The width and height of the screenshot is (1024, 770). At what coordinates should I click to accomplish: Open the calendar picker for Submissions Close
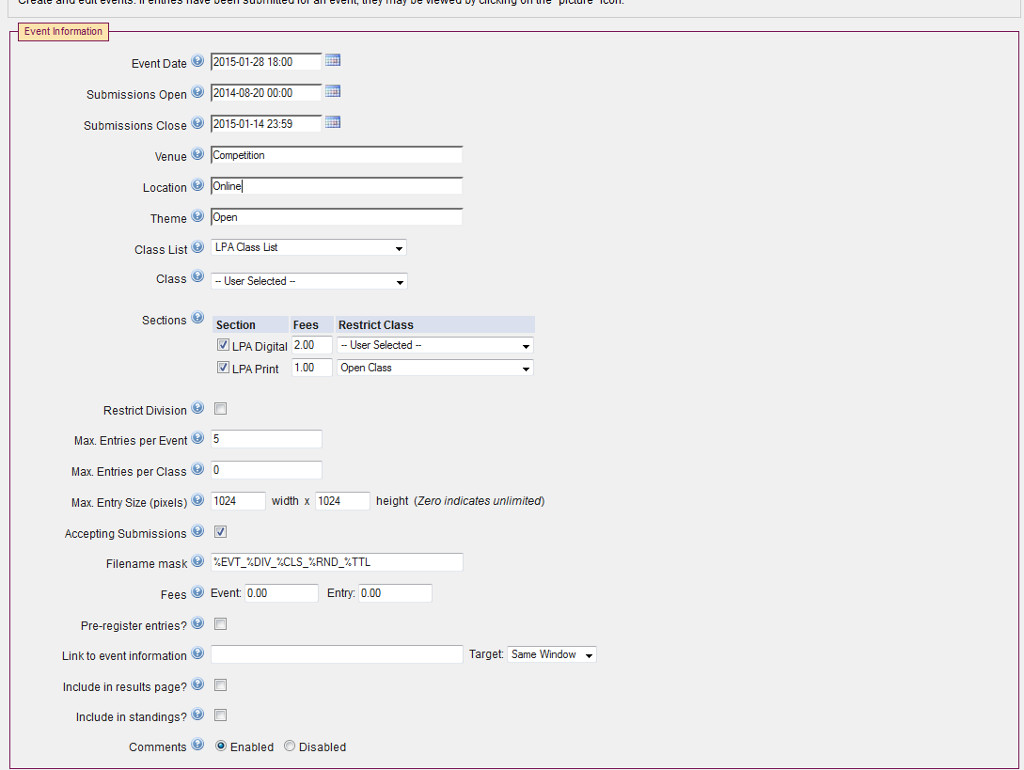pos(333,123)
